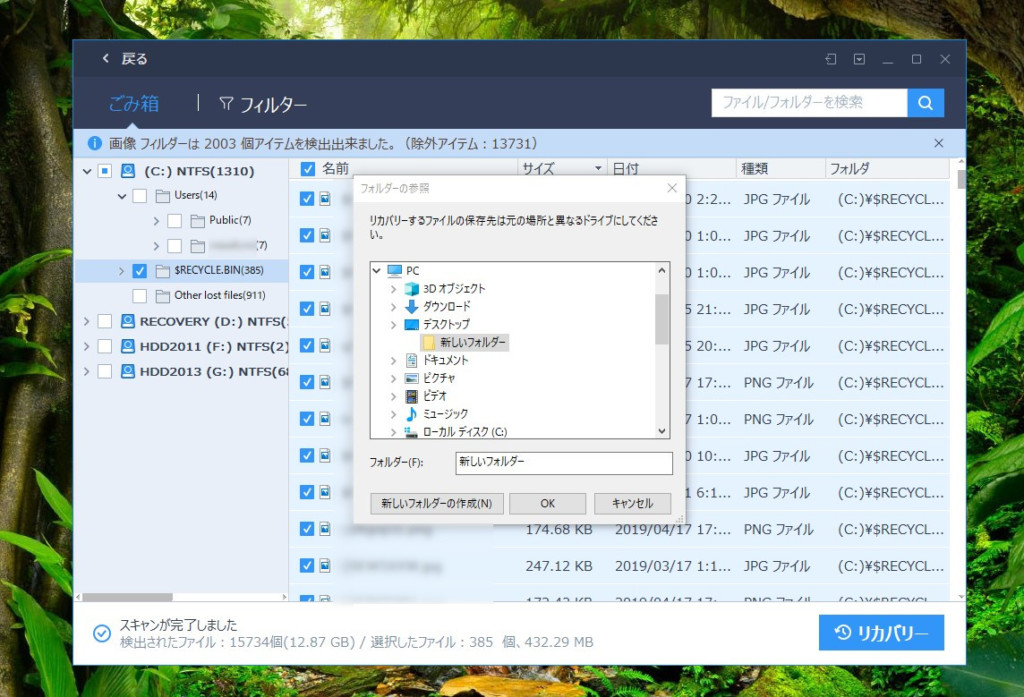Click the リカバリー recover button
Screen dimensions: 1024x697
pos(881,632)
